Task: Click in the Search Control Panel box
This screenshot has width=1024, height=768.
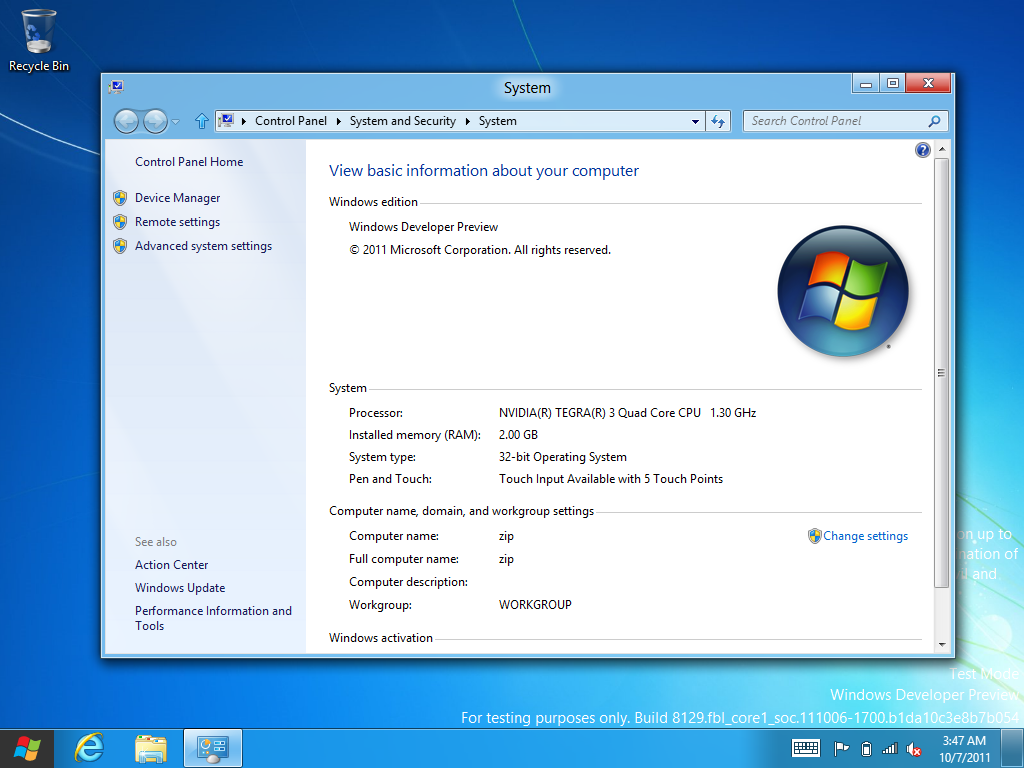Action: (x=836, y=121)
